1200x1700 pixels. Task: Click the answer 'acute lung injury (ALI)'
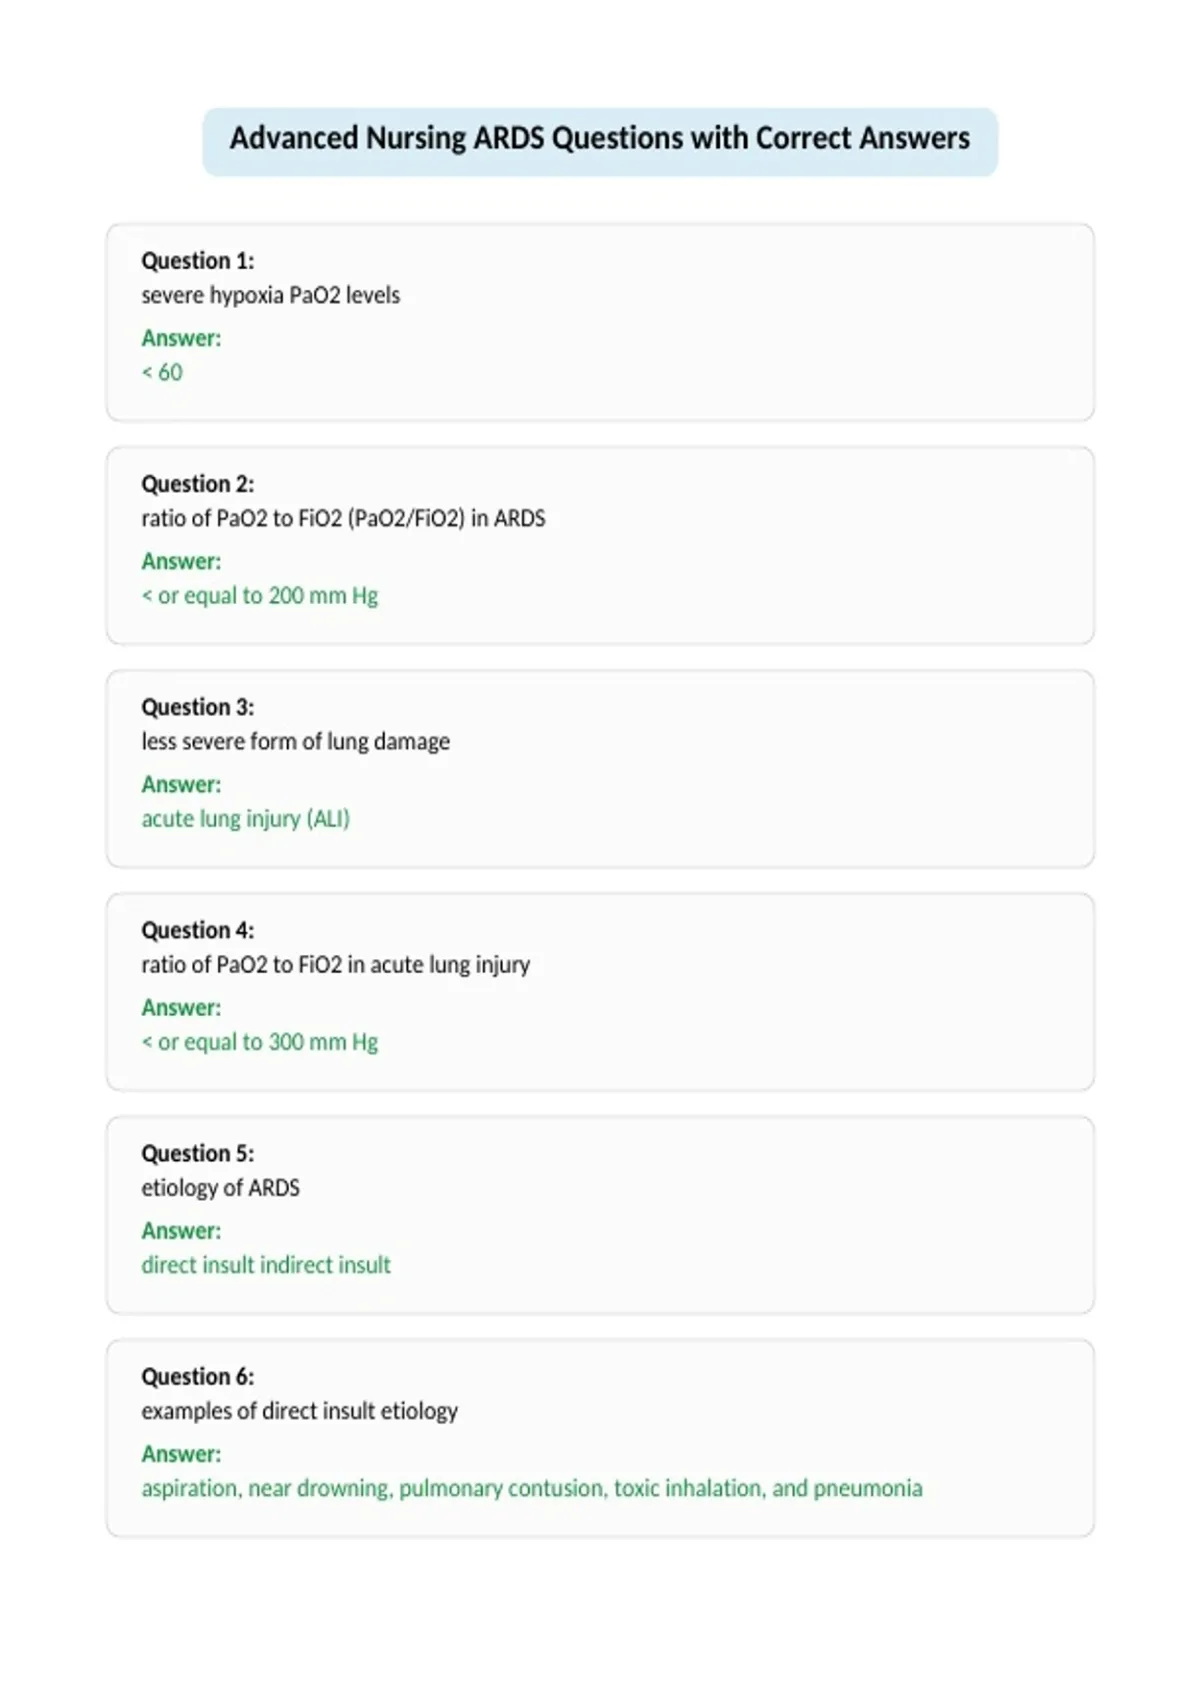tap(246, 819)
